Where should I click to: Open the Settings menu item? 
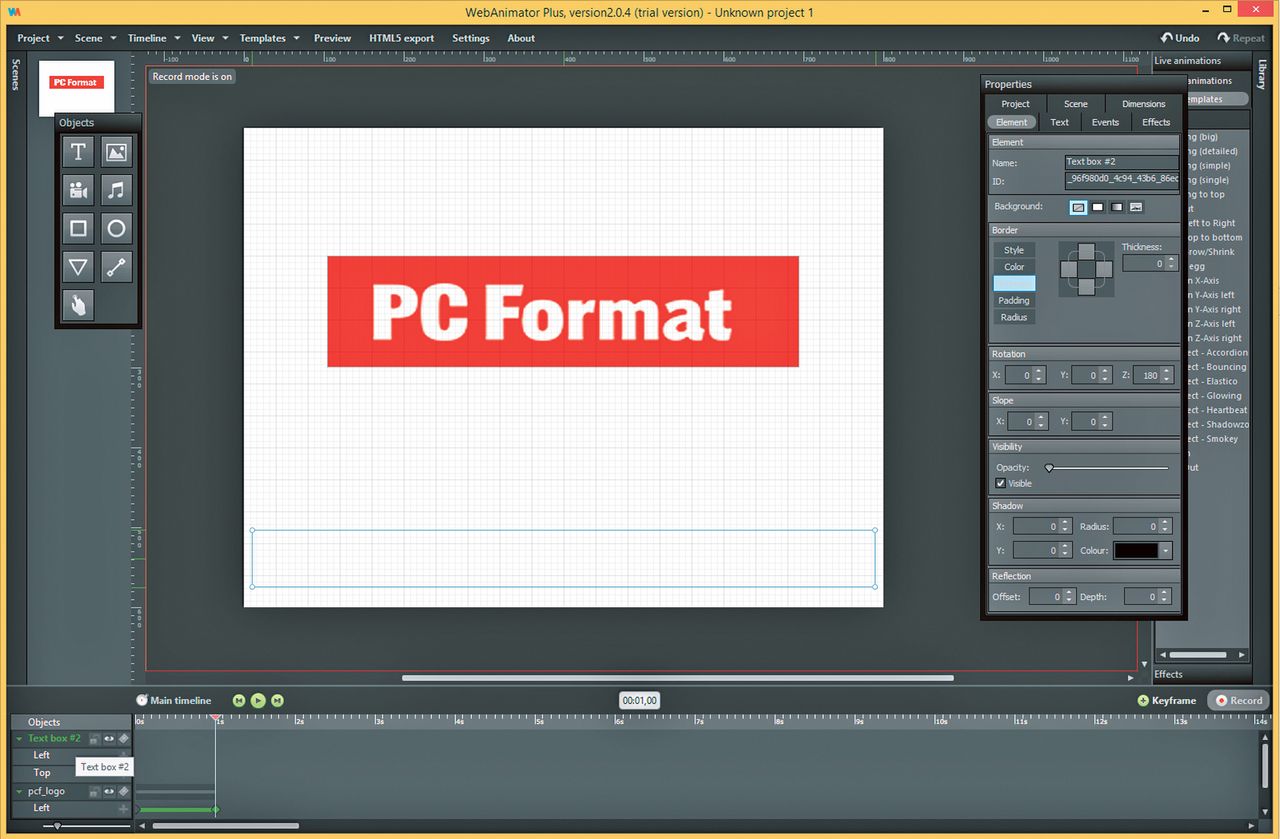point(471,38)
